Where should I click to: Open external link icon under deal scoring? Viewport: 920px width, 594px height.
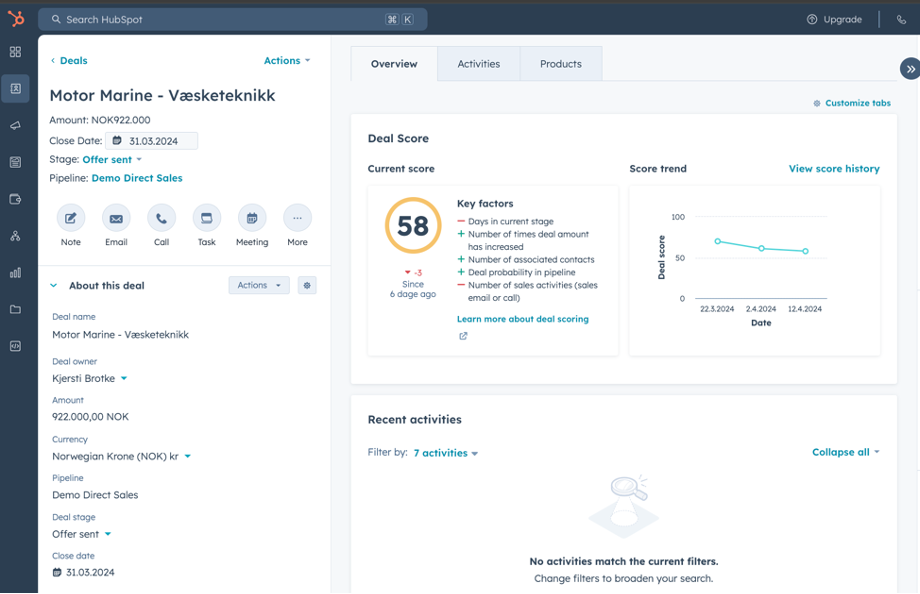point(463,336)
